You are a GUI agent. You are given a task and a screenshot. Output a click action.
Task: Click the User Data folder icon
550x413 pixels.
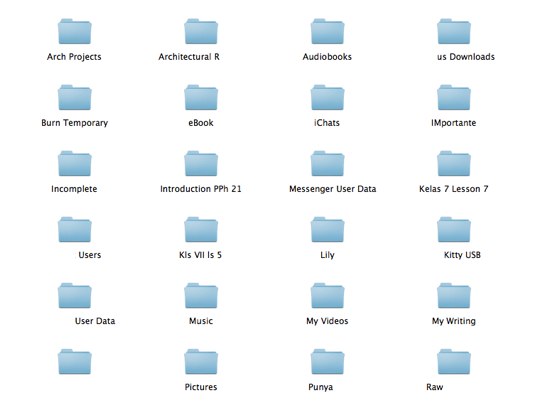tap(75, 296)
